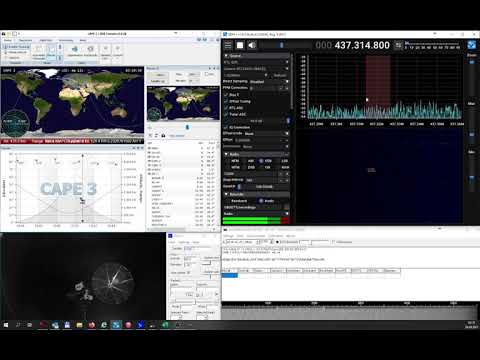Click the SDR# logo icon at top right

coord(472,45)
